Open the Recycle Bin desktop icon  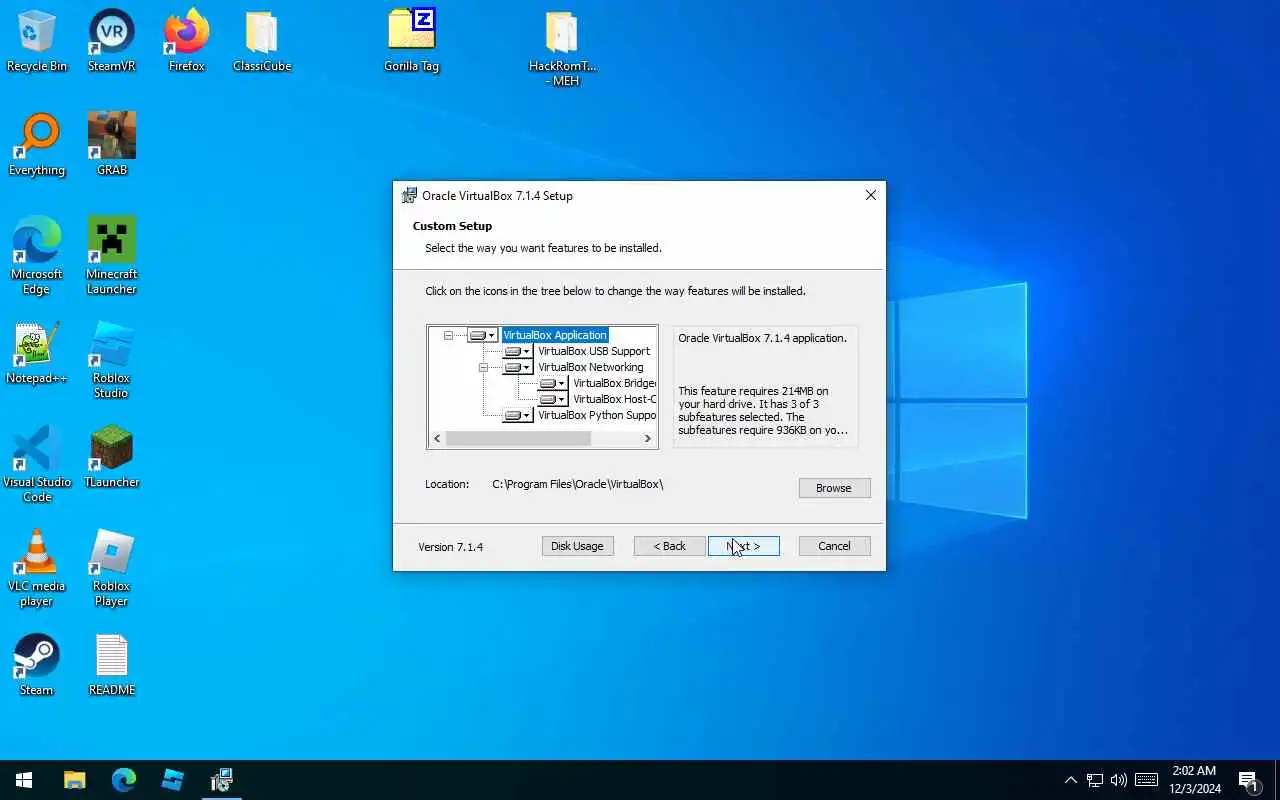(x=37, y=40)
